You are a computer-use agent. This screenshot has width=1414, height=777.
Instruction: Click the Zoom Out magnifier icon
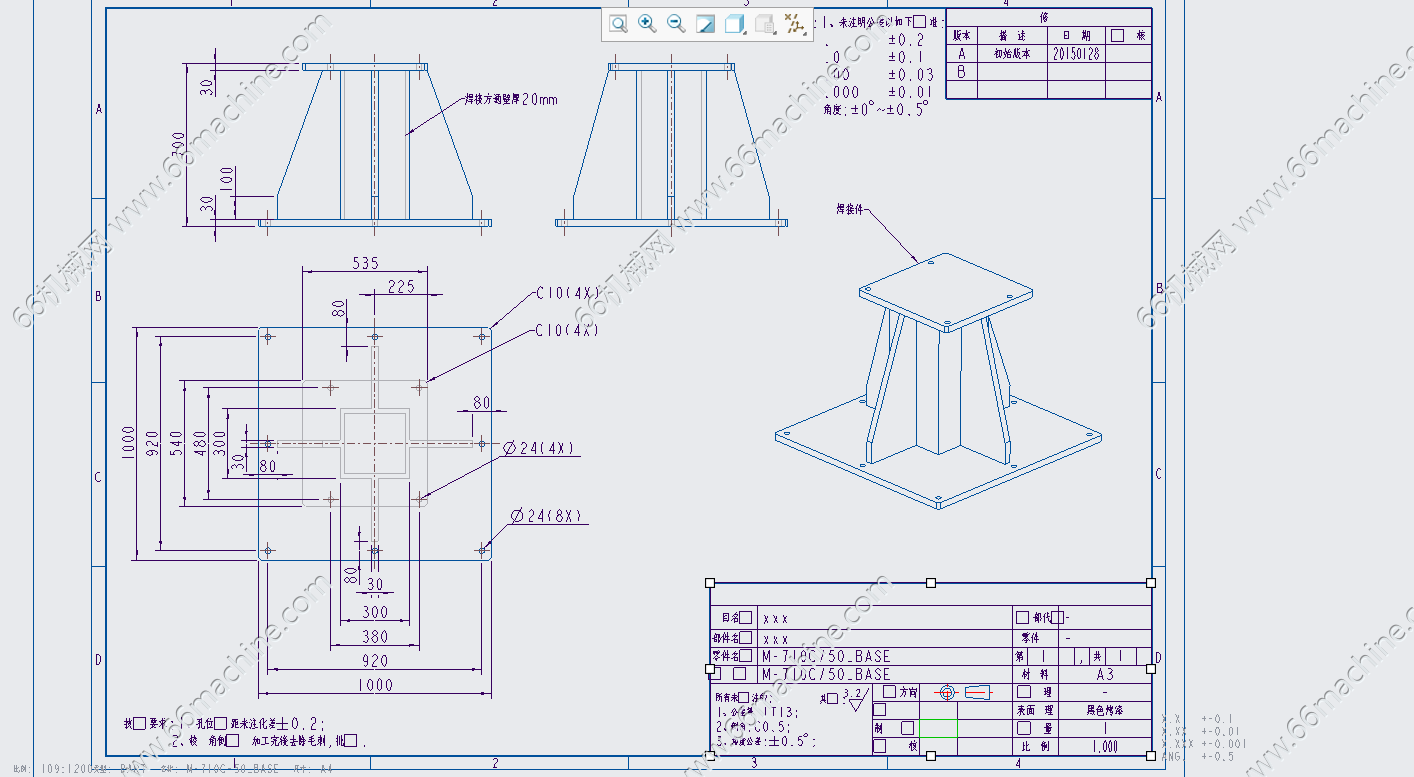point(676,24)
